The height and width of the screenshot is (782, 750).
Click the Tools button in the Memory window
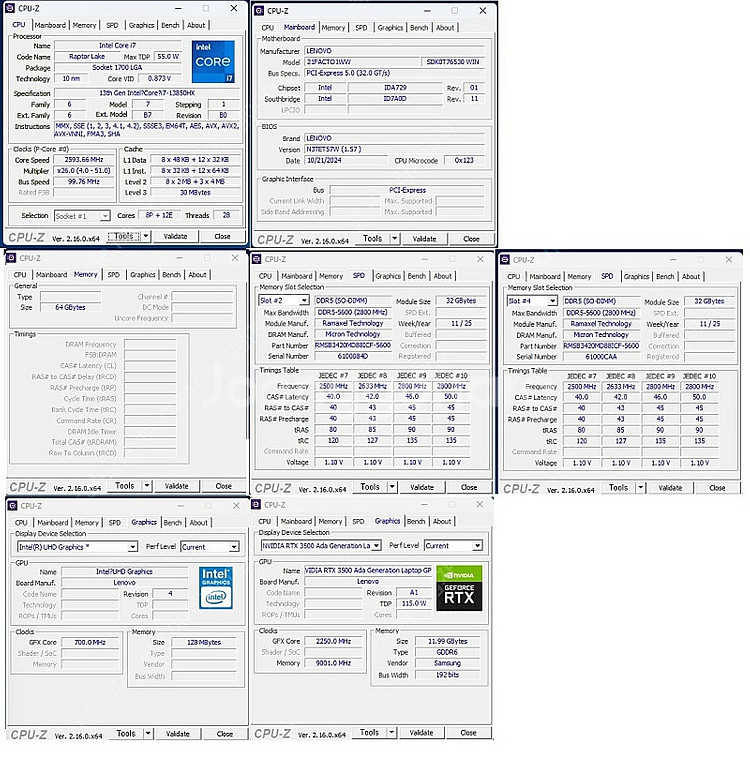125,485
